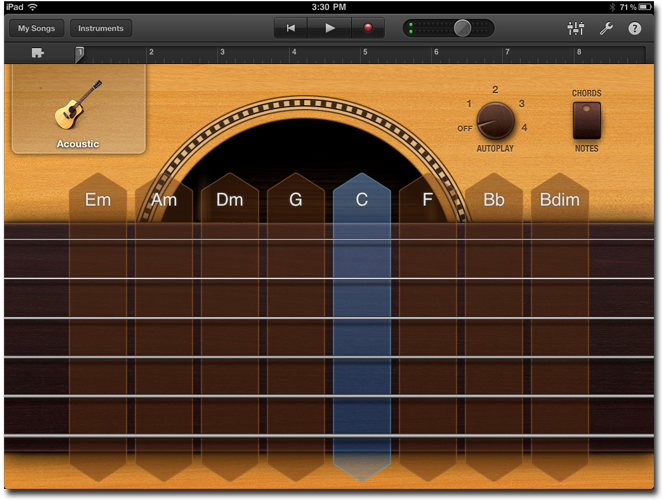Open help question mark icon
663x500 pixels.
(634, 28)
